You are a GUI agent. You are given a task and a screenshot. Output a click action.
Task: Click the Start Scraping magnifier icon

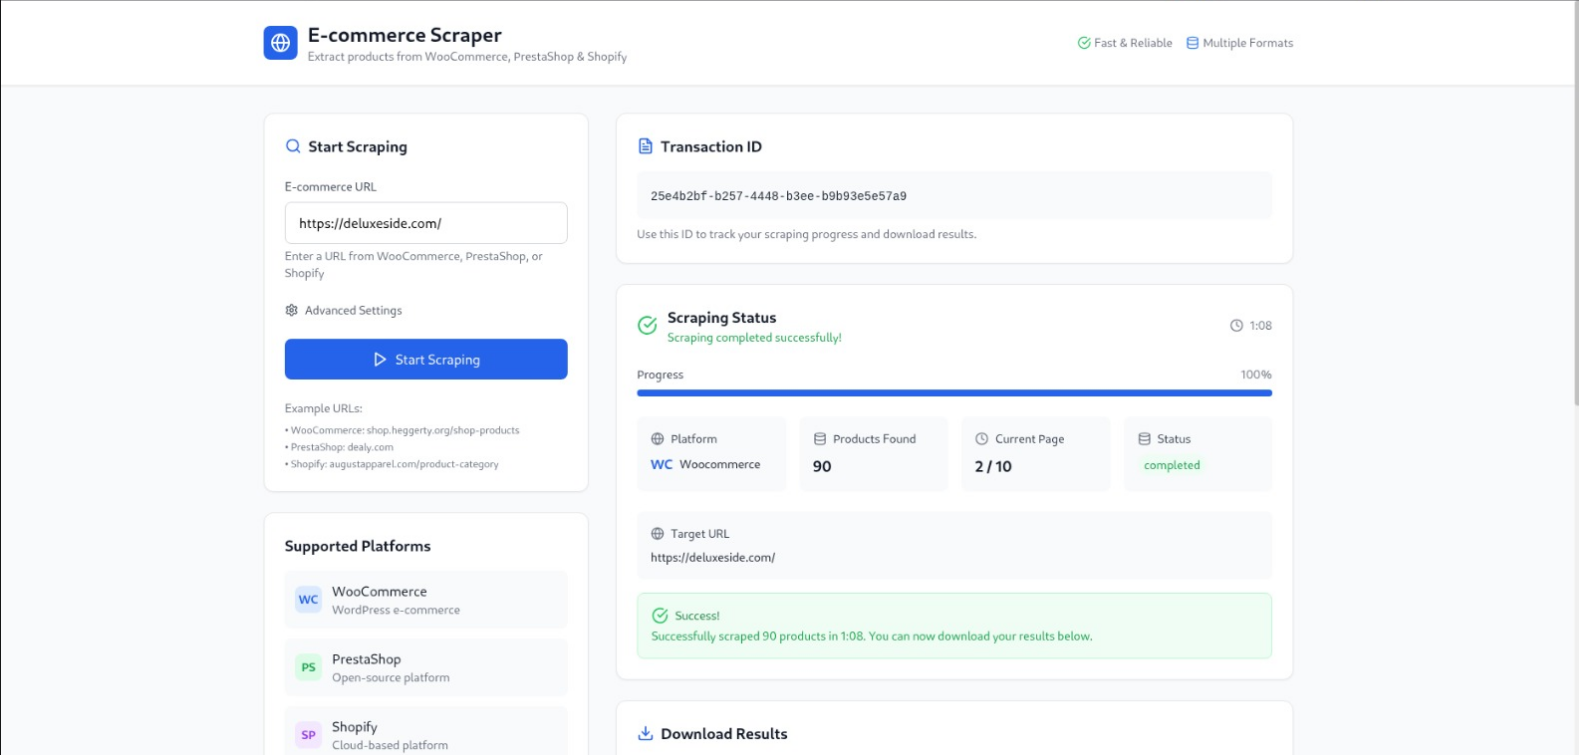293,146
